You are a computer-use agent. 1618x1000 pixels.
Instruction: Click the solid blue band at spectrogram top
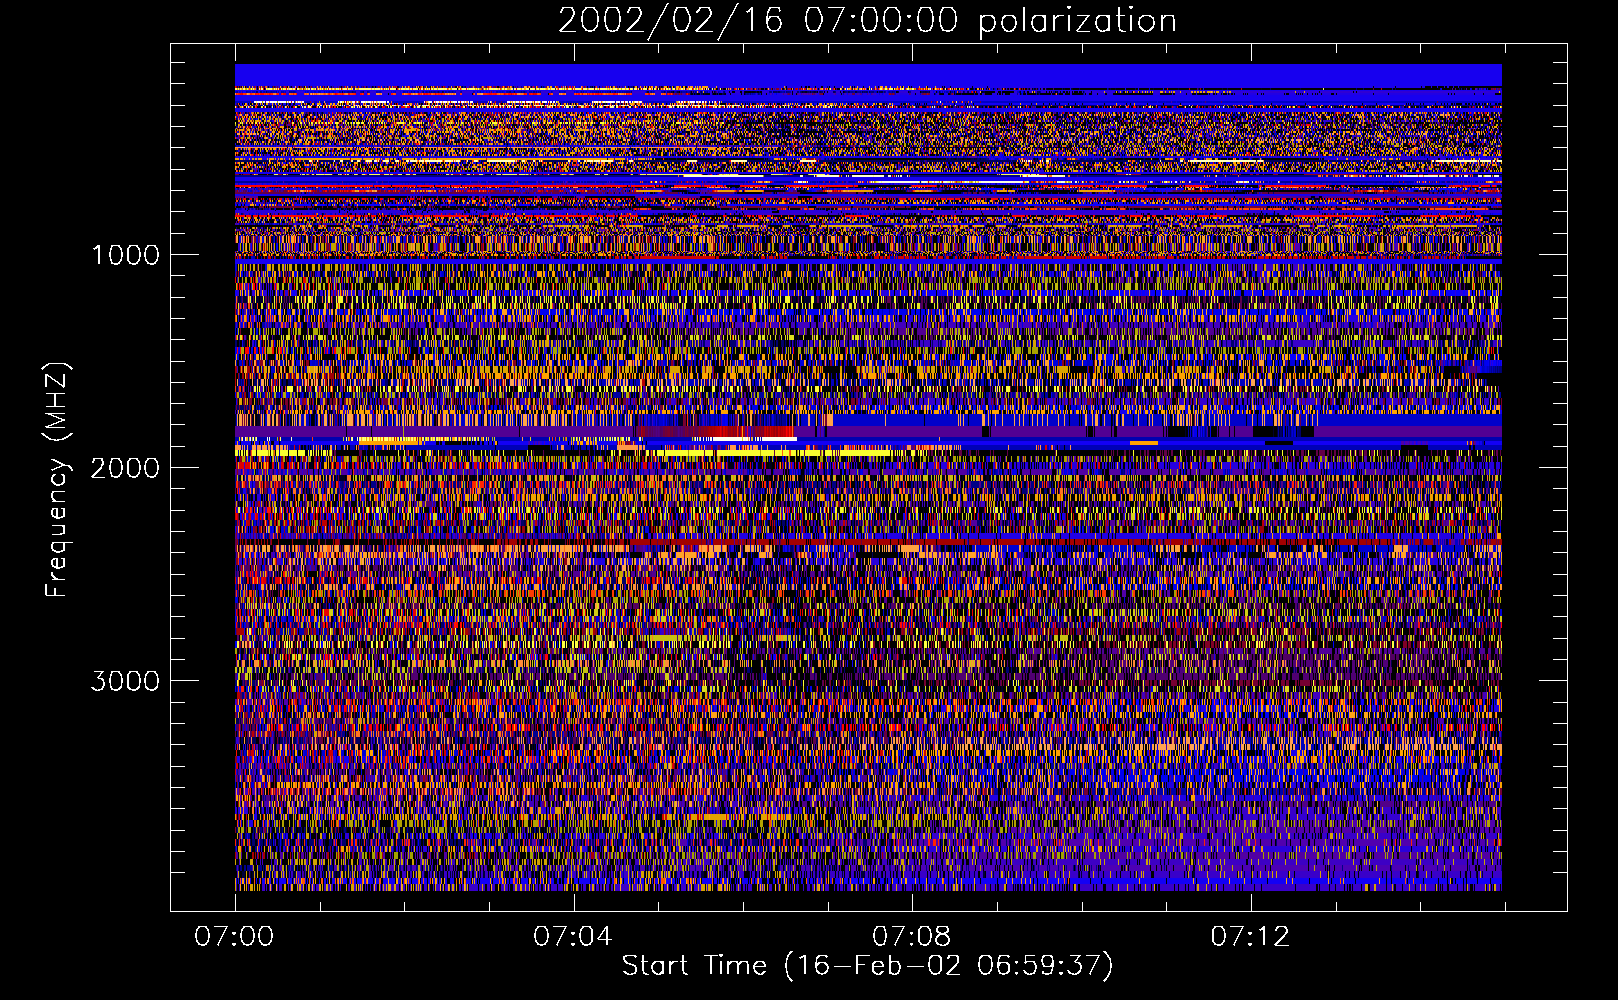point(868,75)
